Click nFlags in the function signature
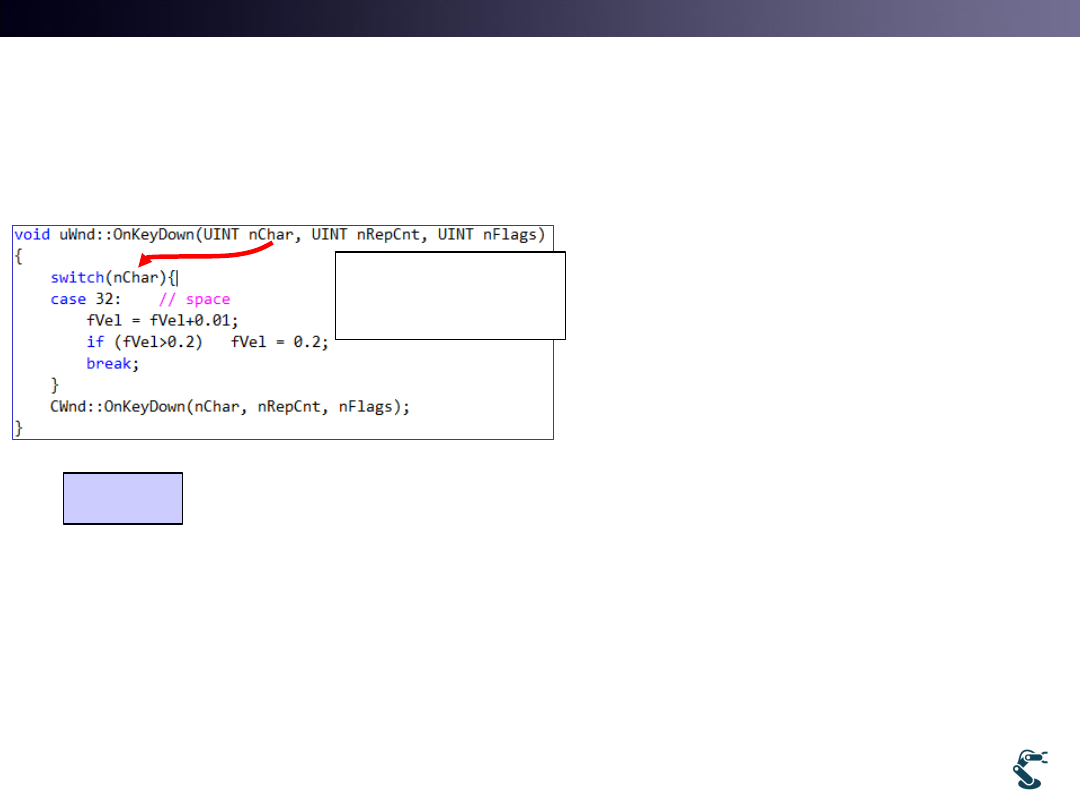Screen dimensions: 1080x810 click(510, 234)
